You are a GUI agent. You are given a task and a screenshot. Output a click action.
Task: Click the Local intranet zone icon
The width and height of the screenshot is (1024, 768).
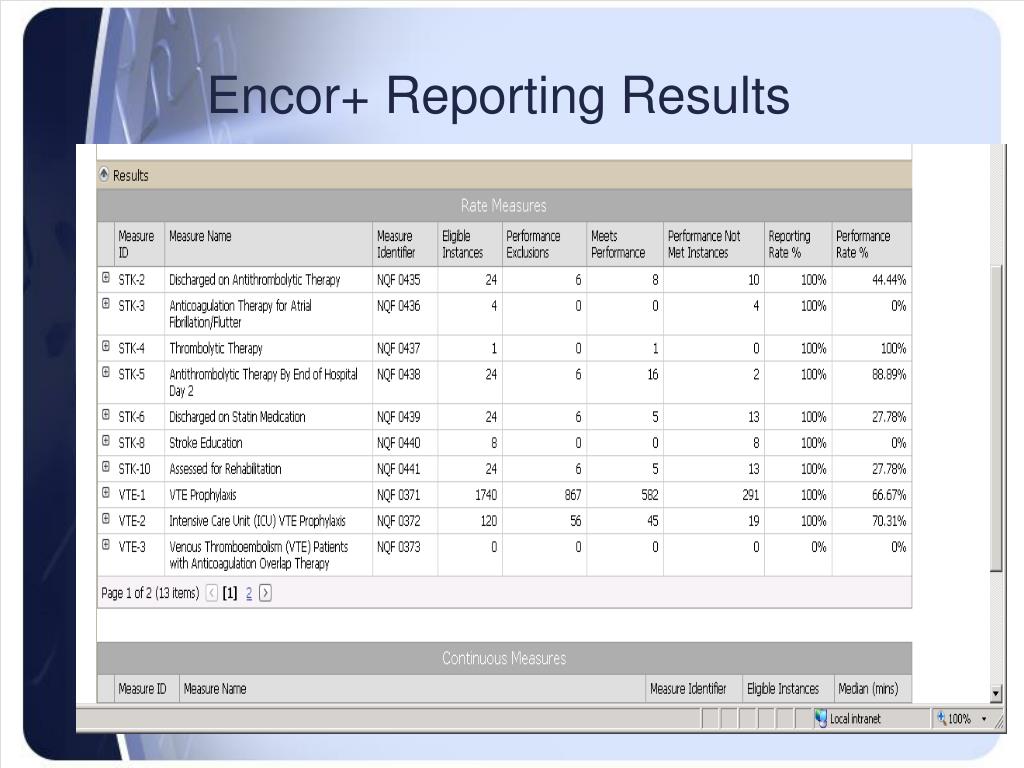(x=820, y=718)
